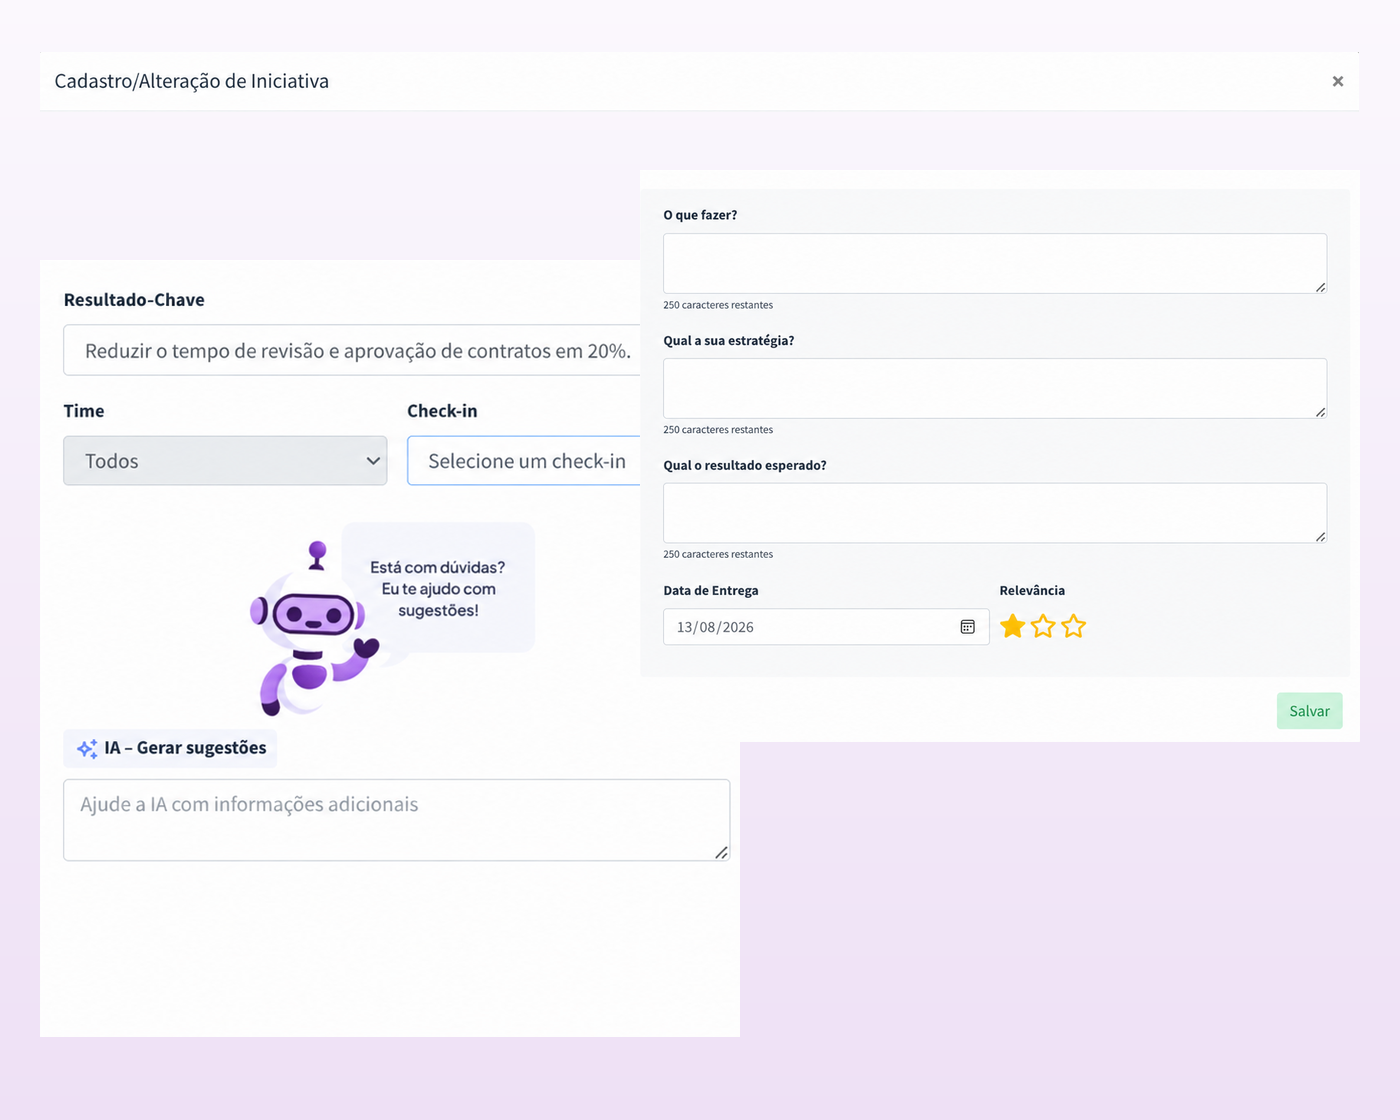Open the Selecione um check-in dropdown

click(524, 461)
